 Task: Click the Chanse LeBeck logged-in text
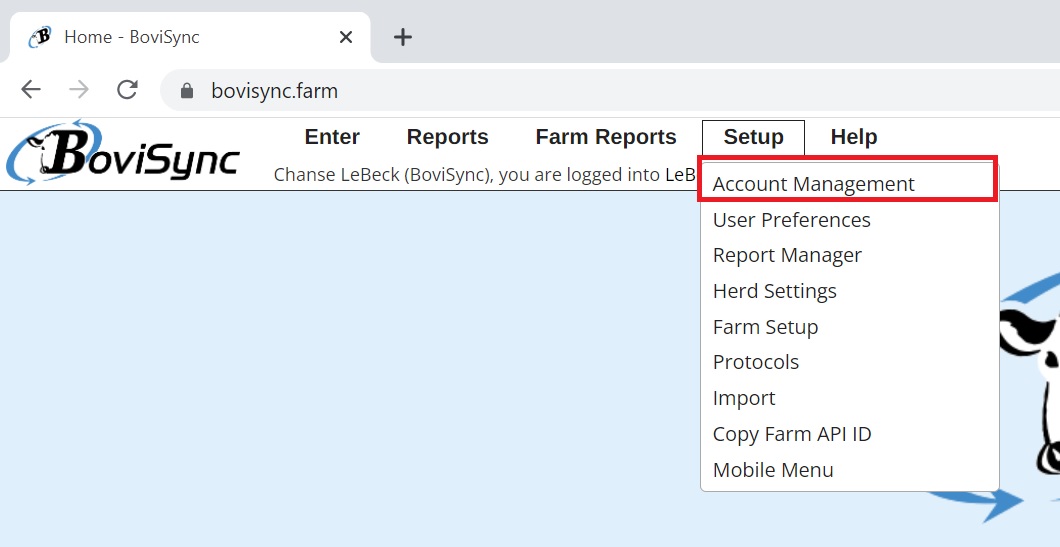click(x=486, y=175)
